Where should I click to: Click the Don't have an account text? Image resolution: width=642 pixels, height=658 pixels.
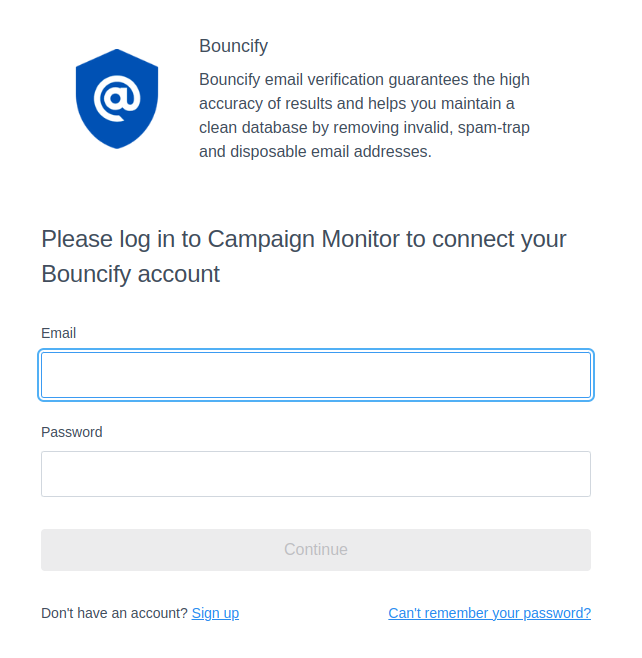[114, 613]
